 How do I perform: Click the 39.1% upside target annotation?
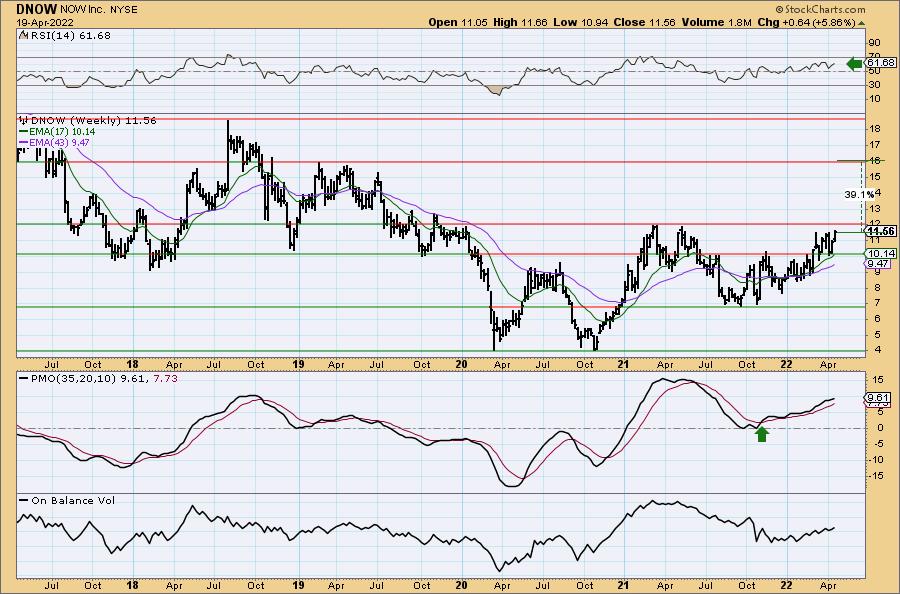[x=859, y=195]
